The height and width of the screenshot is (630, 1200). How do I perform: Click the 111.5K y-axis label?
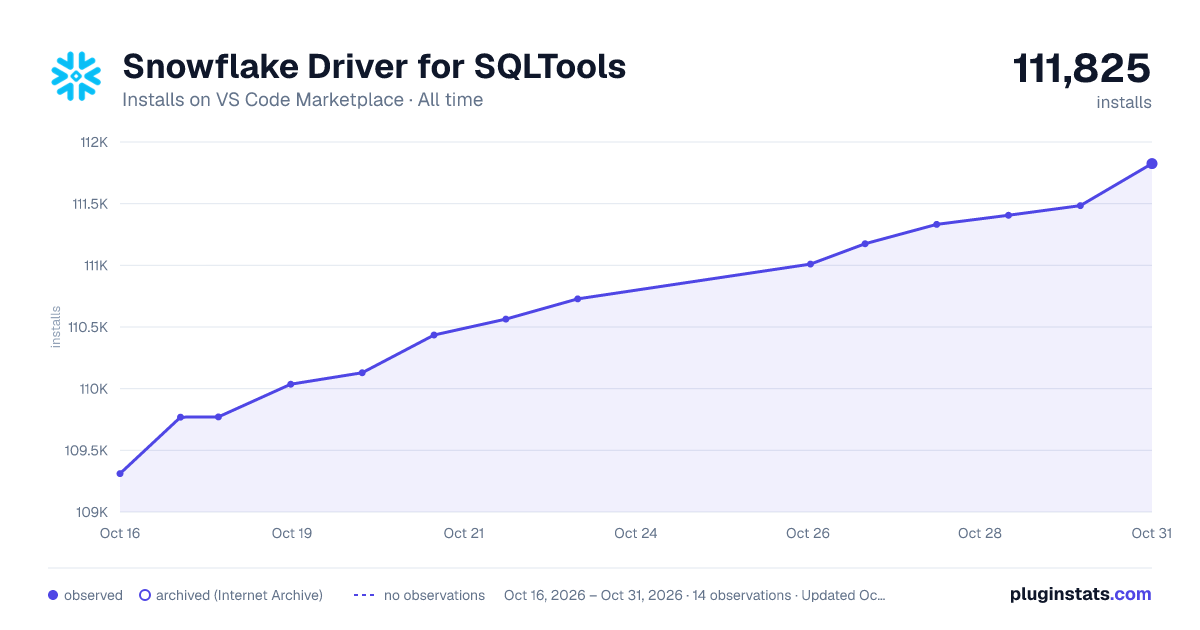88,204
